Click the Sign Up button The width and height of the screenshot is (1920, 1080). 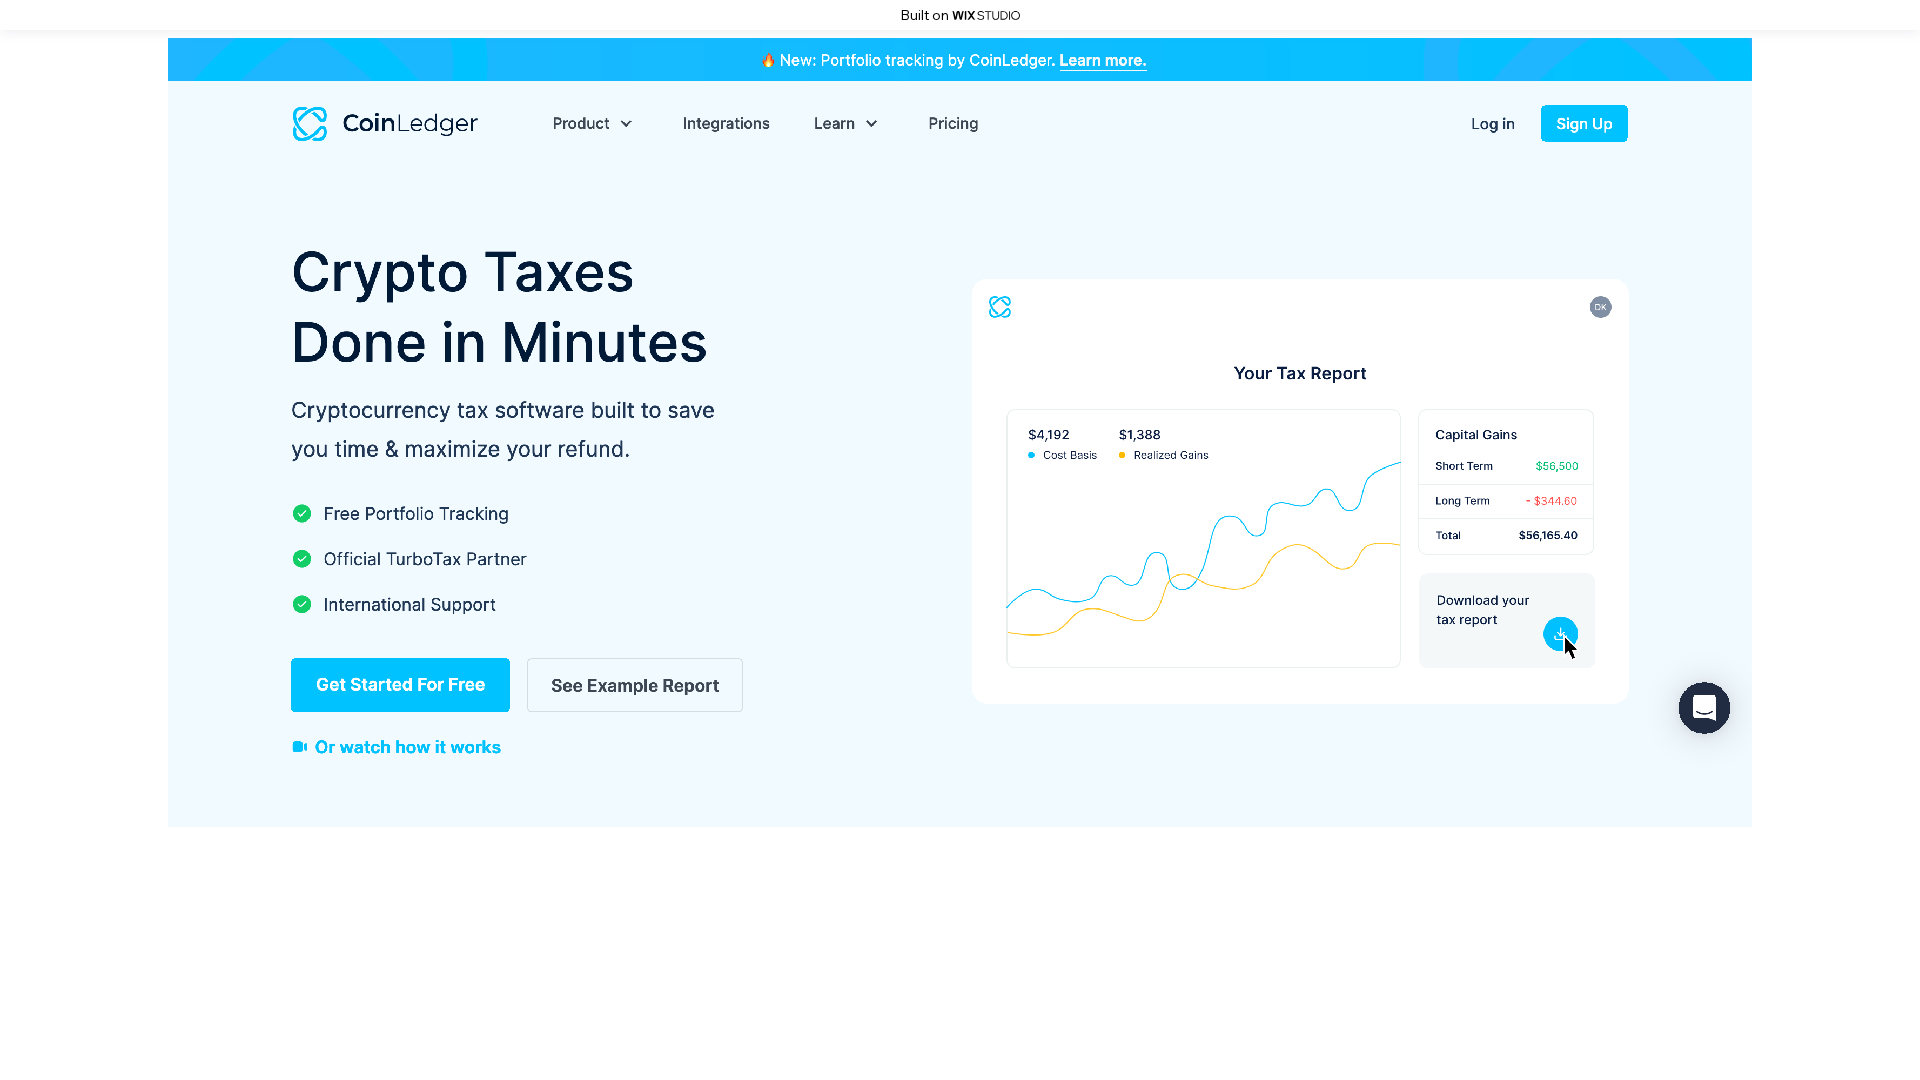[x=1584, y=124]
